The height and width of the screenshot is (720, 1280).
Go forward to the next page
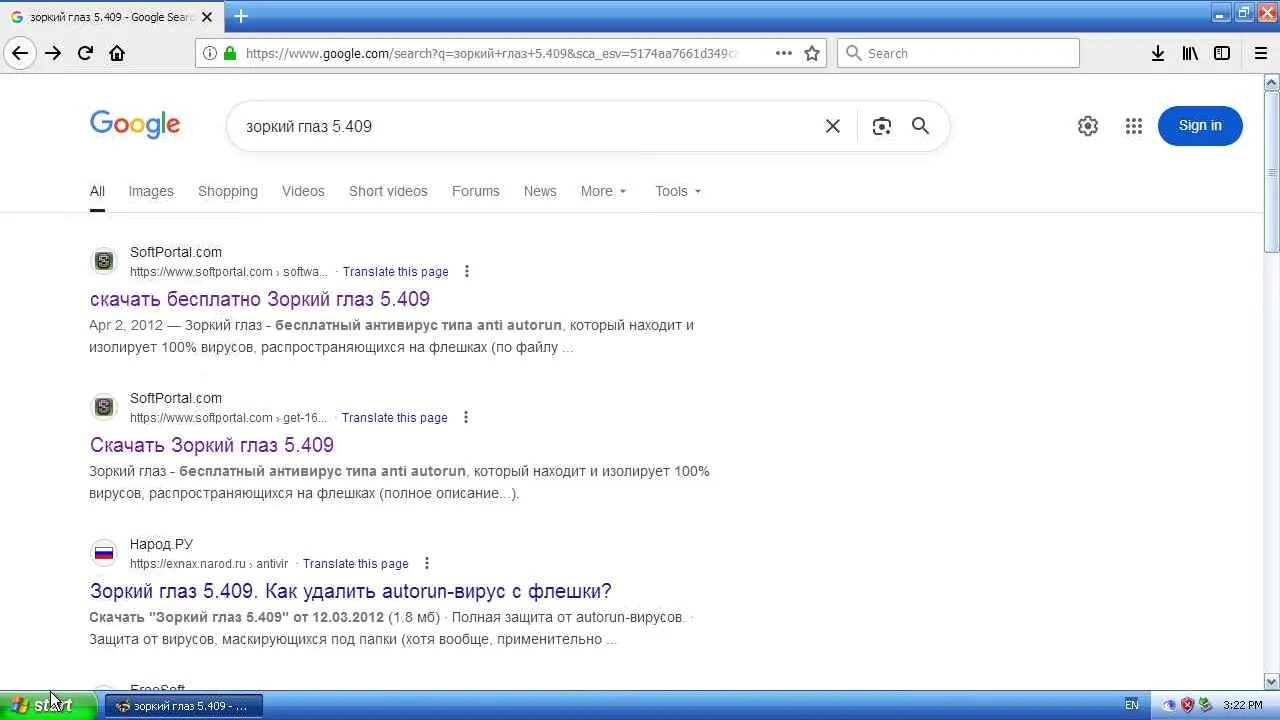53,53
